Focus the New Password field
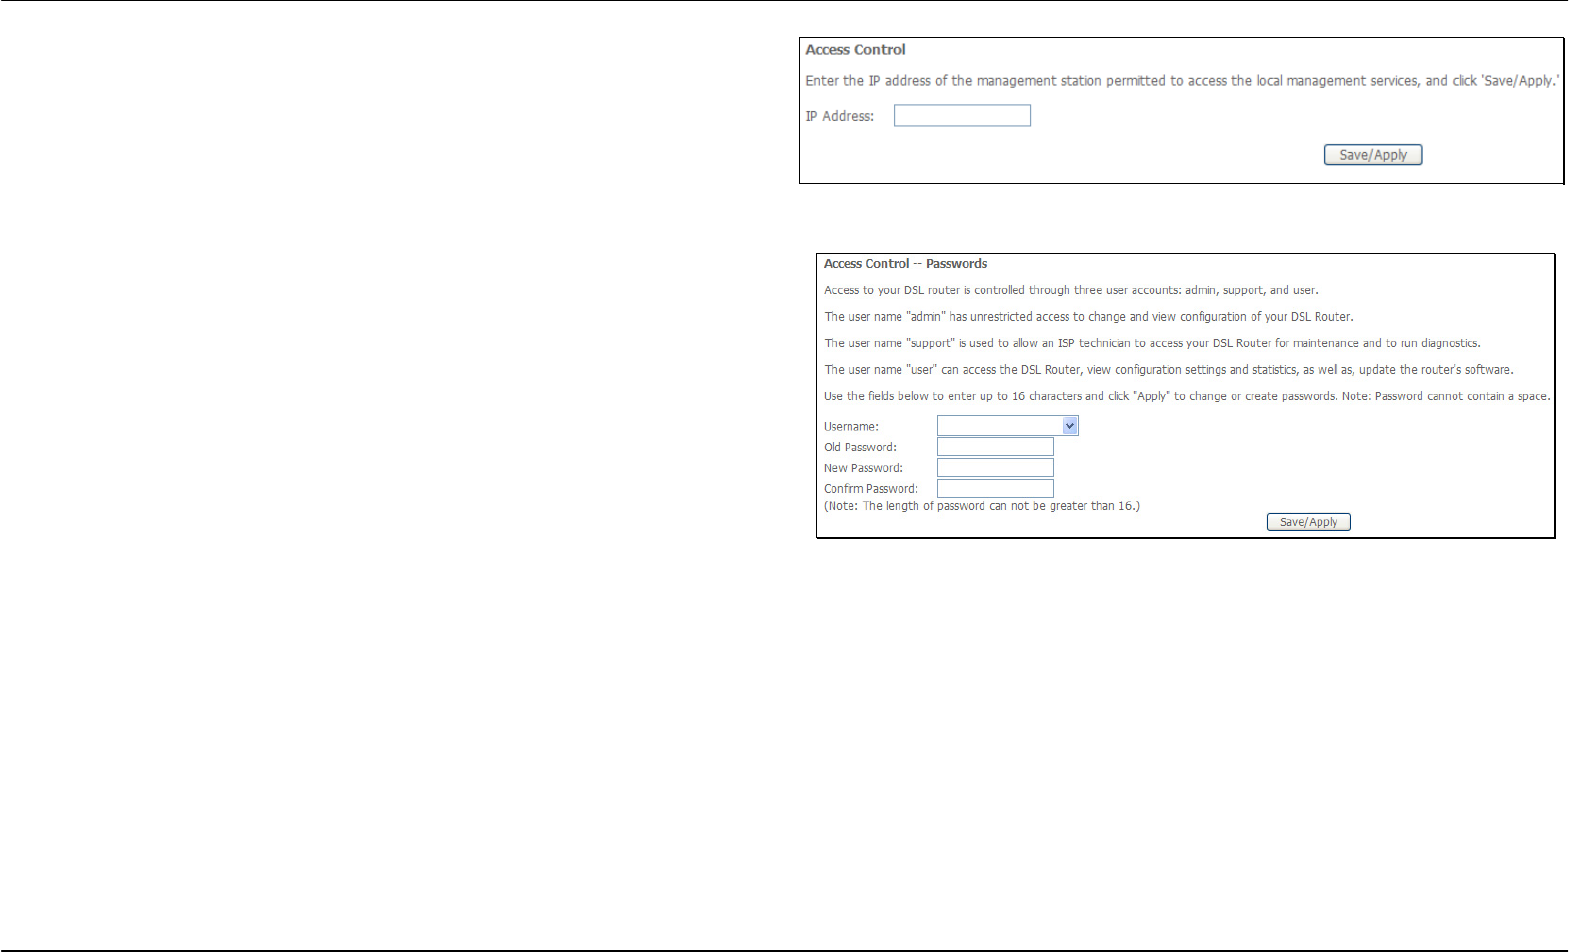Image resolution: width=1569 pixels, height=952 pixels. [995, 468]
